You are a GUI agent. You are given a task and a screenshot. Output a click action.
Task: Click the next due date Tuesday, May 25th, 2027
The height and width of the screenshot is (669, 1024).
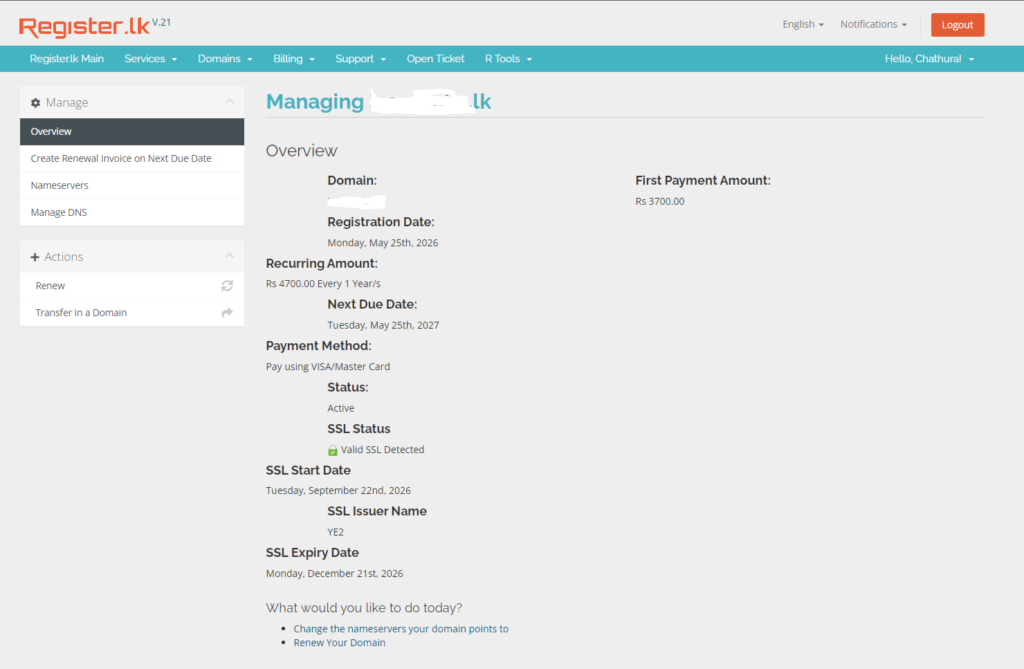pos(383,325)
